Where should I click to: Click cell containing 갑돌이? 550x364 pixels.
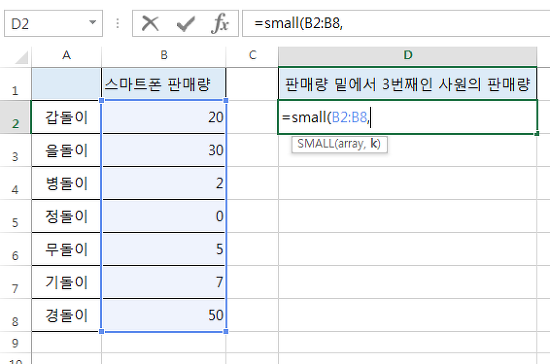66,117
